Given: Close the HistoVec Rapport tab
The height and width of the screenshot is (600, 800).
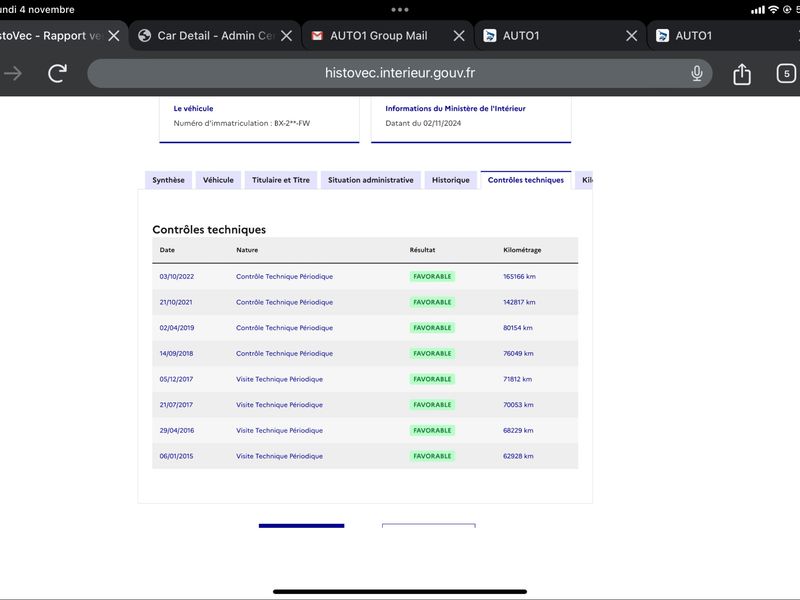Looking at the screenshot, I should pyautogui.click(x=114, y=36).
